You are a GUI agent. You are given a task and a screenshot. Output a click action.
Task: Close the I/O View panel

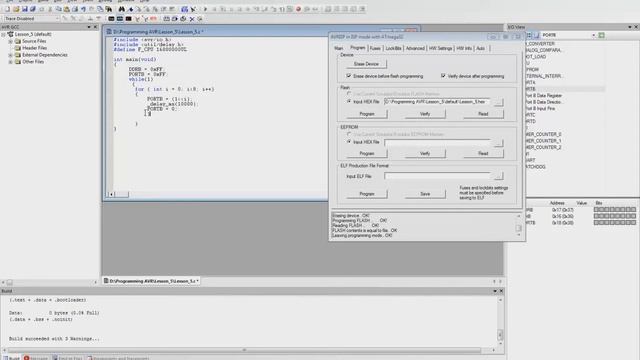coord(636,27)
